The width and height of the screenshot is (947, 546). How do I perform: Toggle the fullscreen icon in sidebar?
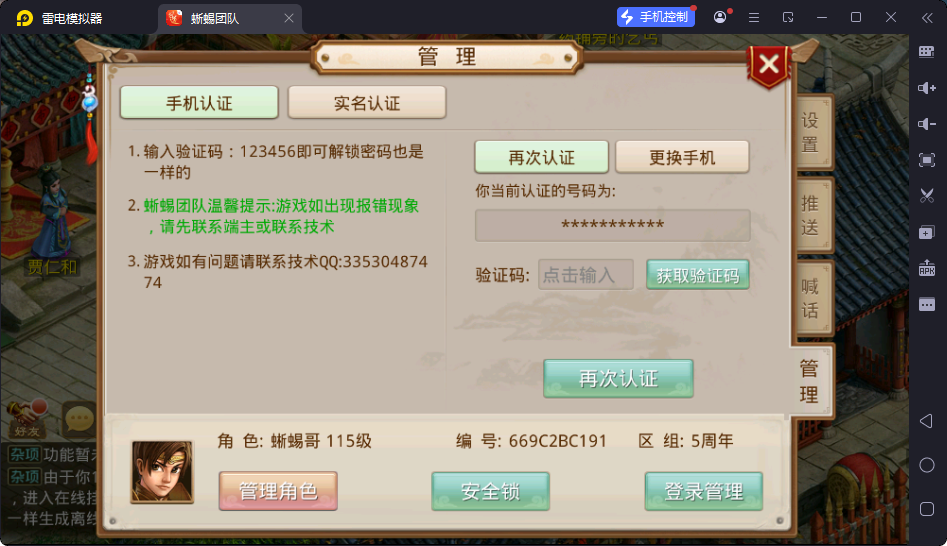point(926,160)
